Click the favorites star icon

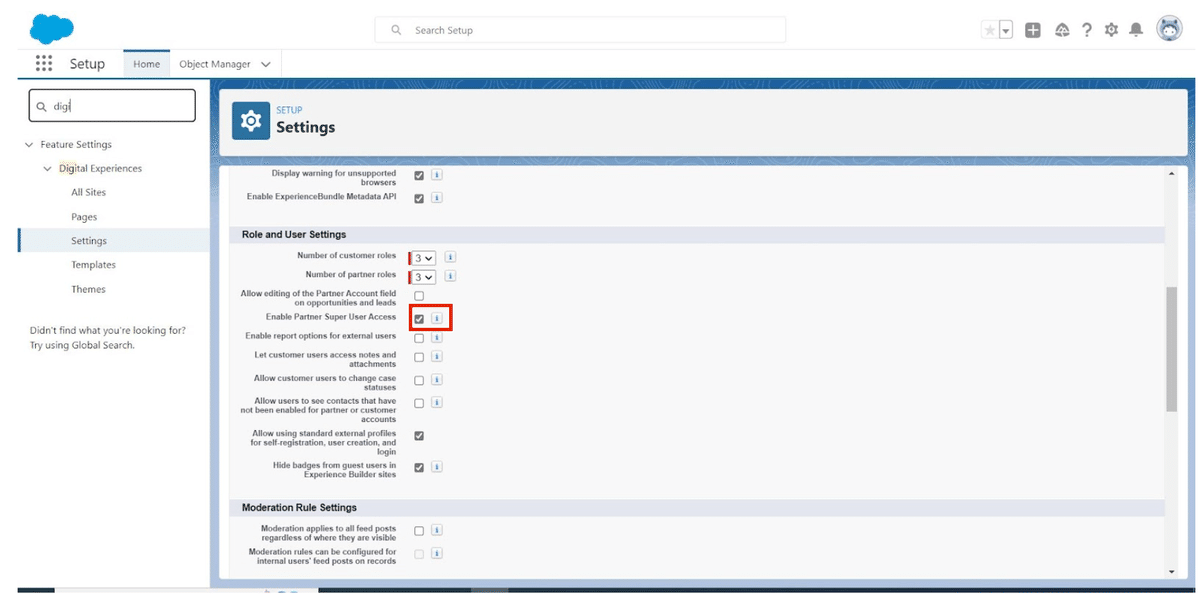(989, 30)
